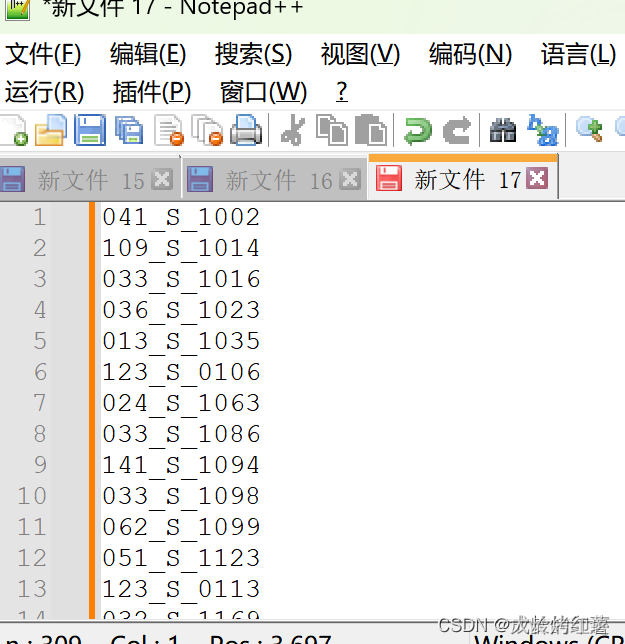Click text 062_S_1099
This screenshot has width=625, height=644.
pos(181,527)
